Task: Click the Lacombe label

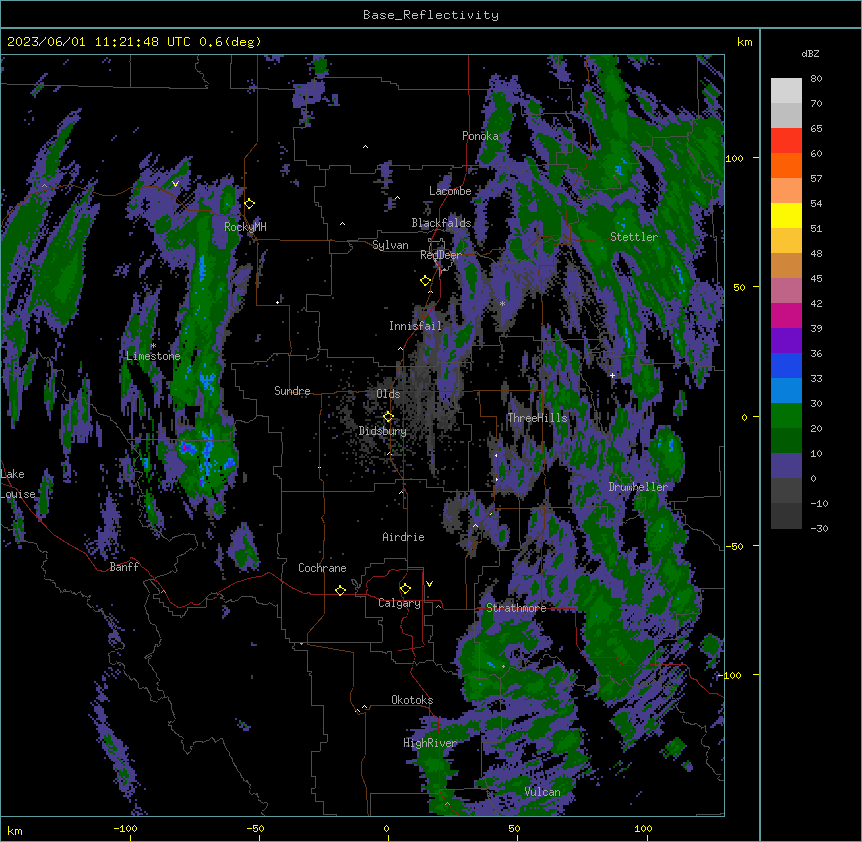Action: click(450, 191)
